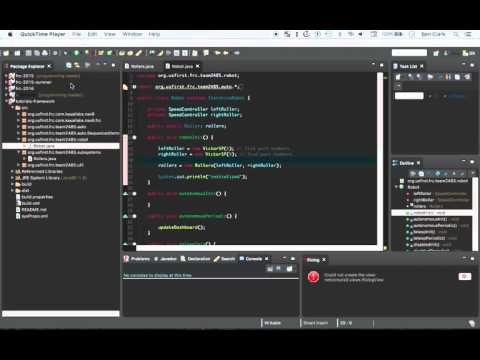Click the Find field in Task List
Image resolution: width=480 pixels, height=360 pixels.
(x=409, y=96)
